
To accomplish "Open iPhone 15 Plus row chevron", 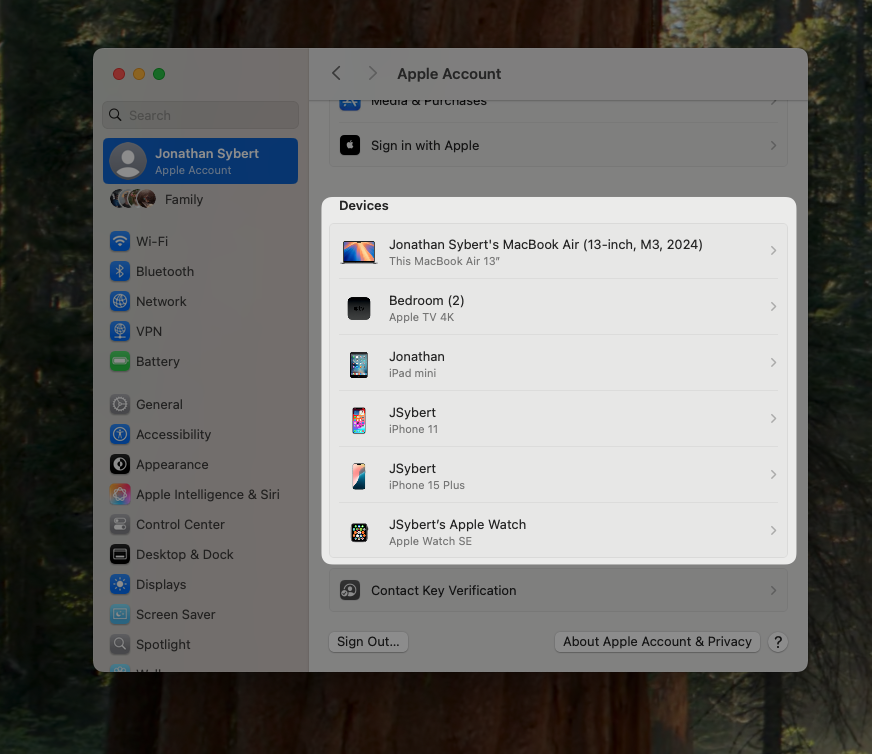I will pyautogui.click(x=773, y=475).
